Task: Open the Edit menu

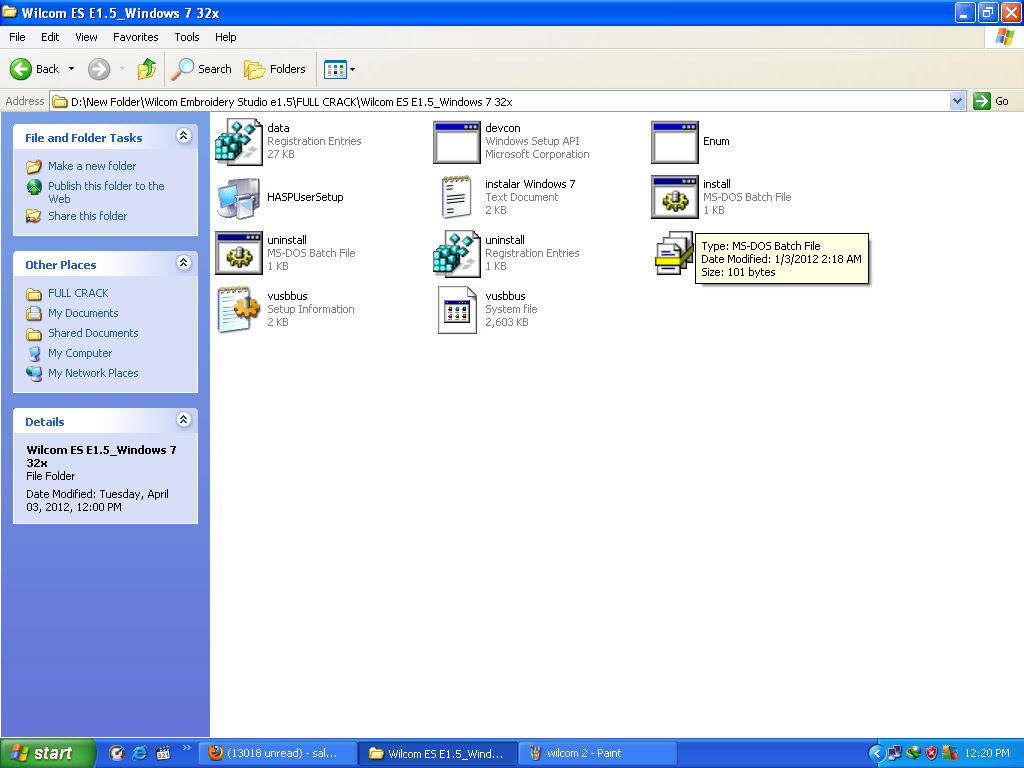Action: pos(50,37)
